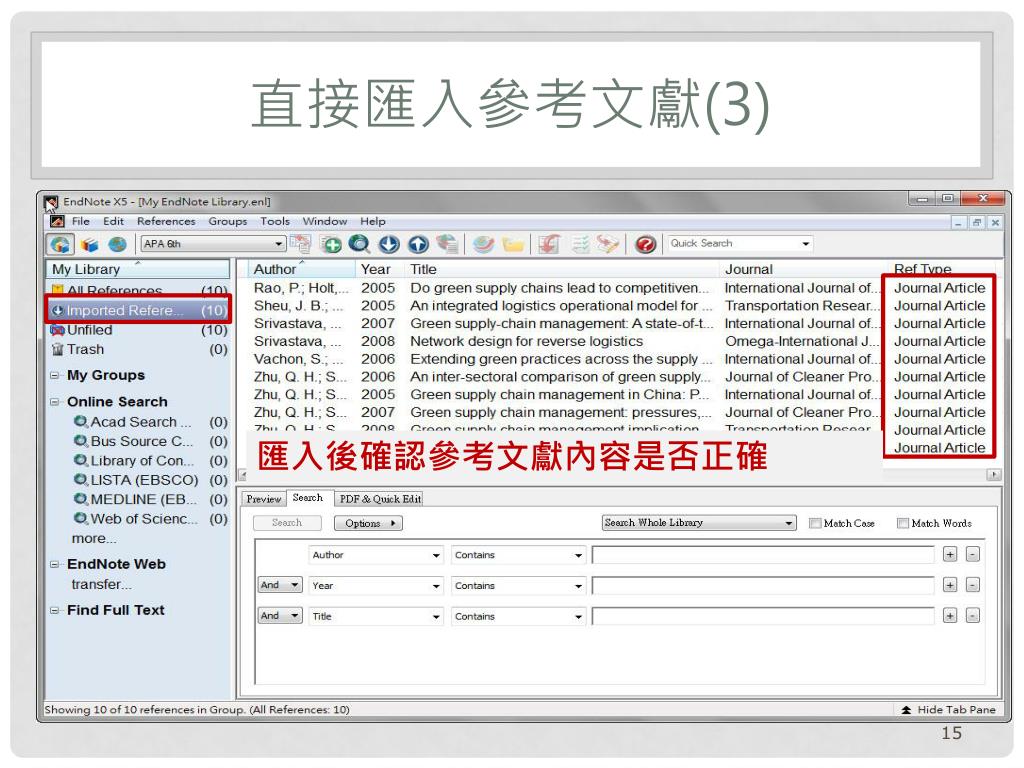
Task: Switch to the Search tab
Action: [308, 498]
